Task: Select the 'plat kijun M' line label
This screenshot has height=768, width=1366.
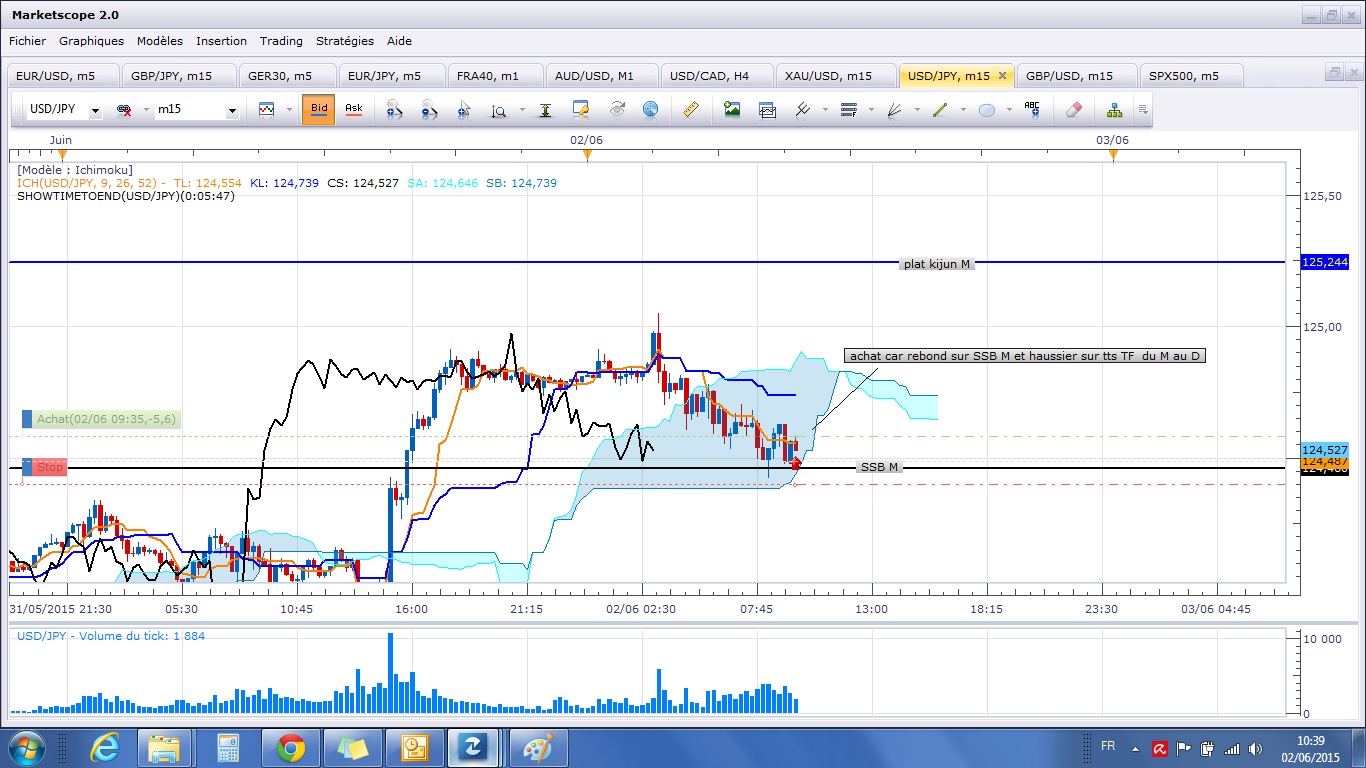Action: (x=936, y=264)
